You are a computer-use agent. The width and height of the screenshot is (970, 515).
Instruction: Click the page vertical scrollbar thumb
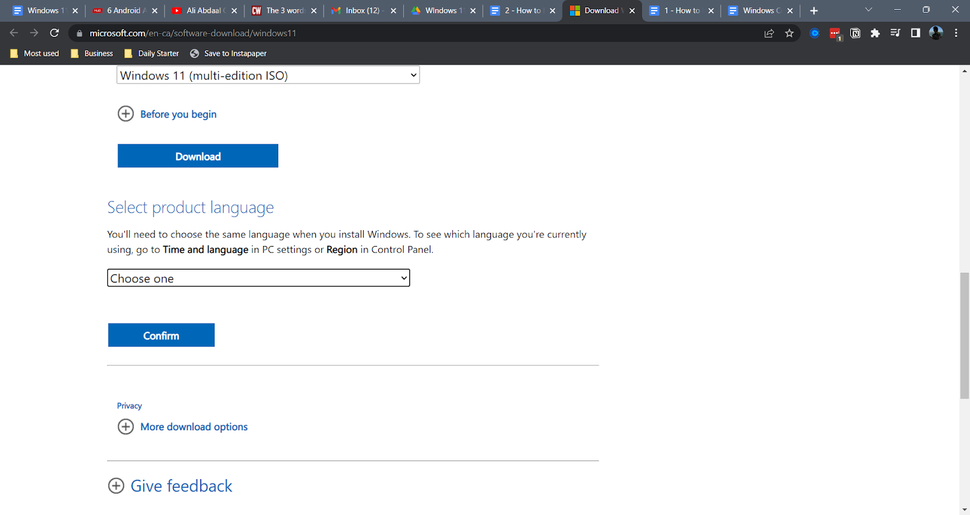tap(964, 335)
